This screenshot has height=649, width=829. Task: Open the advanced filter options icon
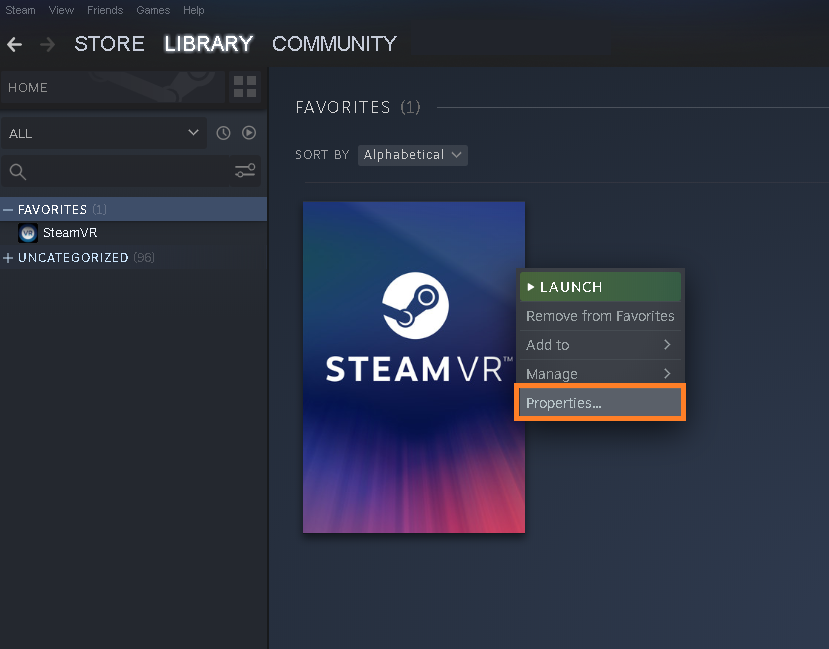(245, 171)
